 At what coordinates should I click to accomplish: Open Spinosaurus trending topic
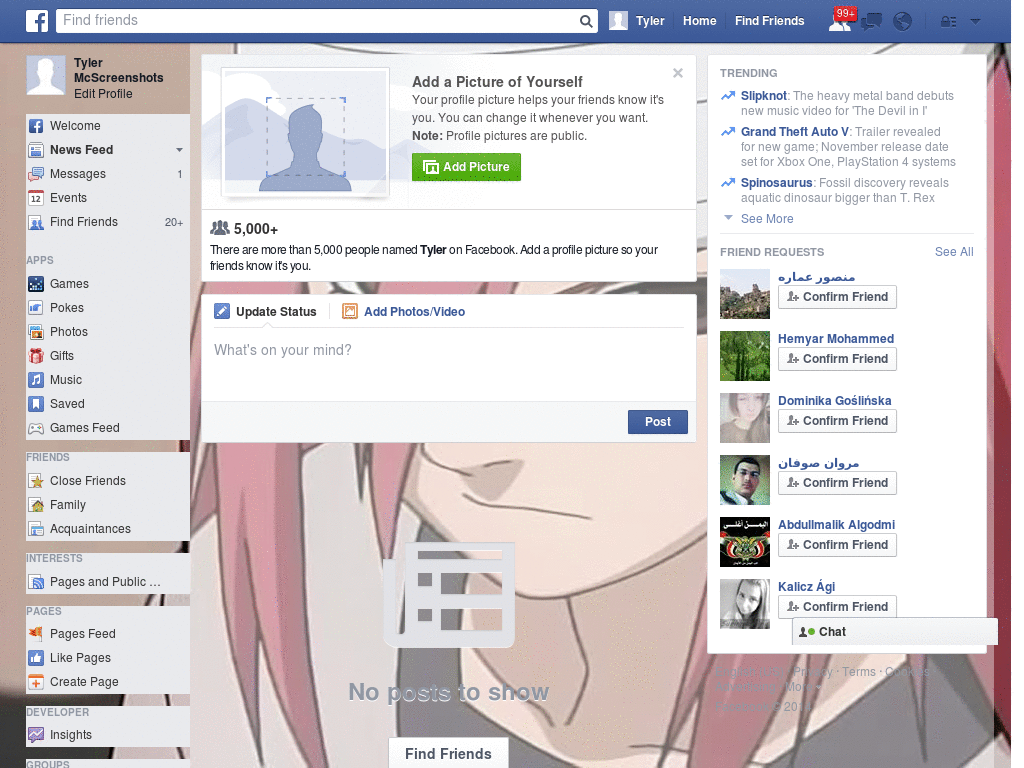coord(776,183)
